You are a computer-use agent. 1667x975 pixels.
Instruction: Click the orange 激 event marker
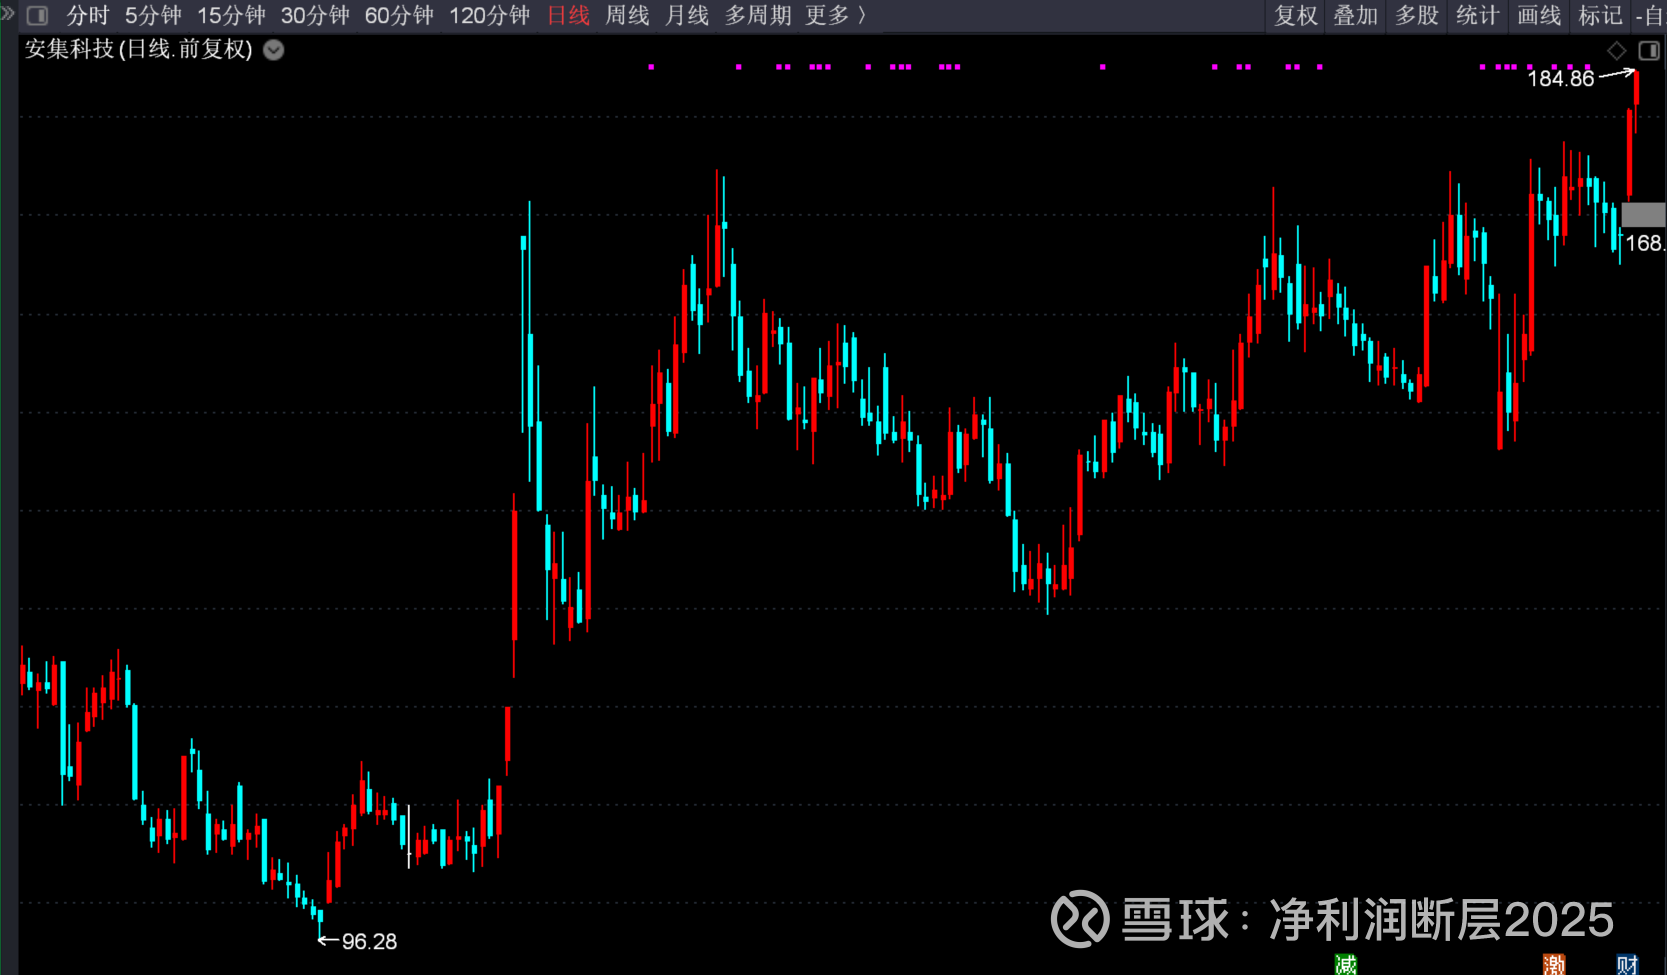coord(1554,964)
